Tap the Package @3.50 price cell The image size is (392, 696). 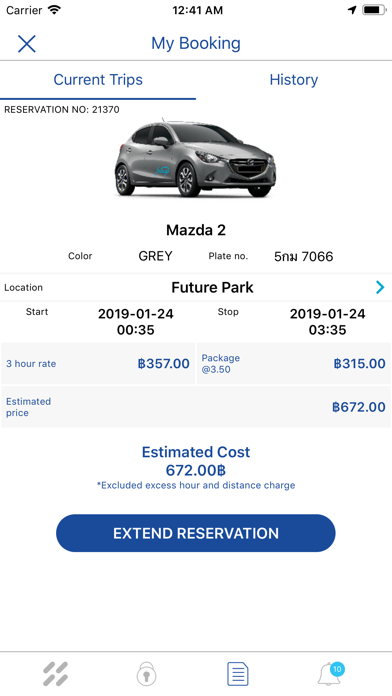tap(293, 364)
